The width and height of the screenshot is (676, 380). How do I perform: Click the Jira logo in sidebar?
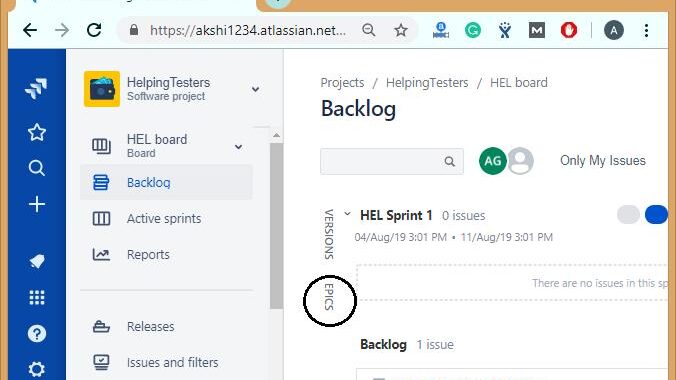[x=36, y=89]
